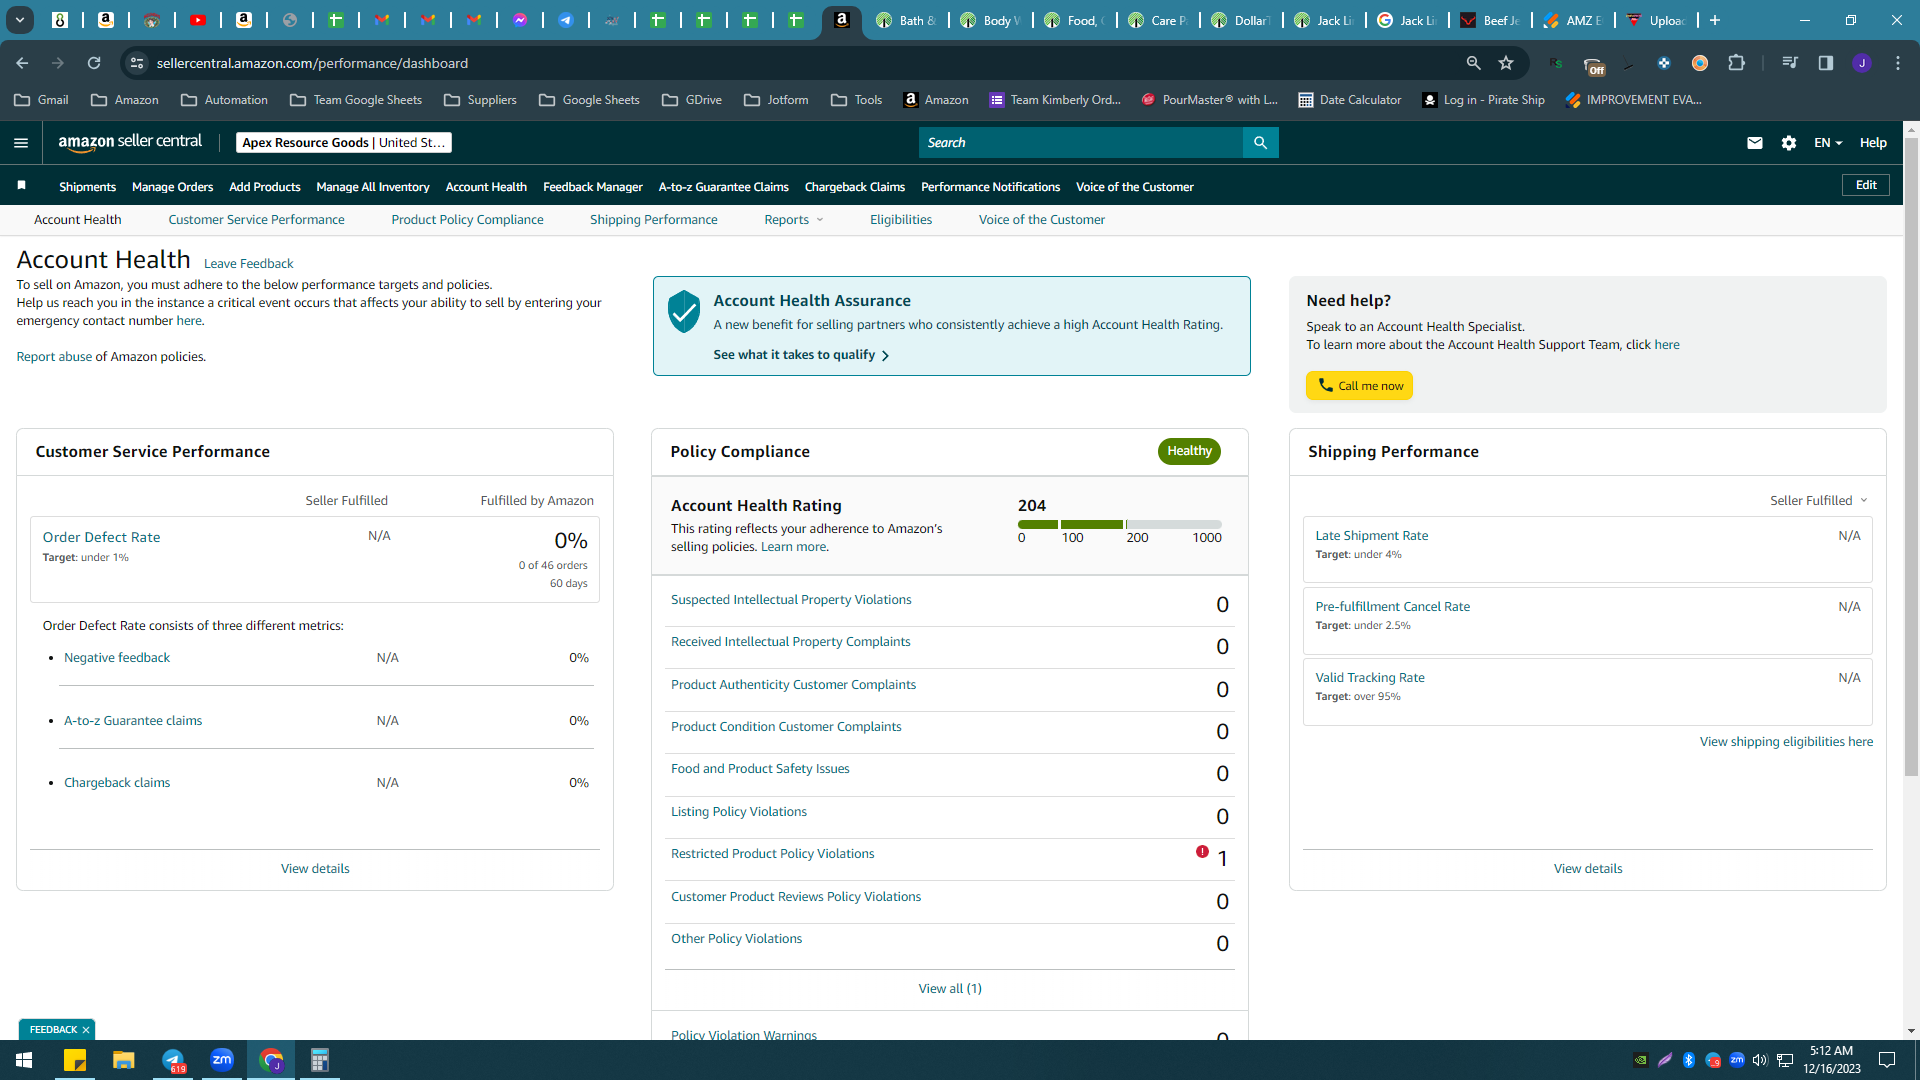The width and height of the screenshot is (1920, 1080).
Task: Open the media control music-note icon
Action: point(1790,63)
